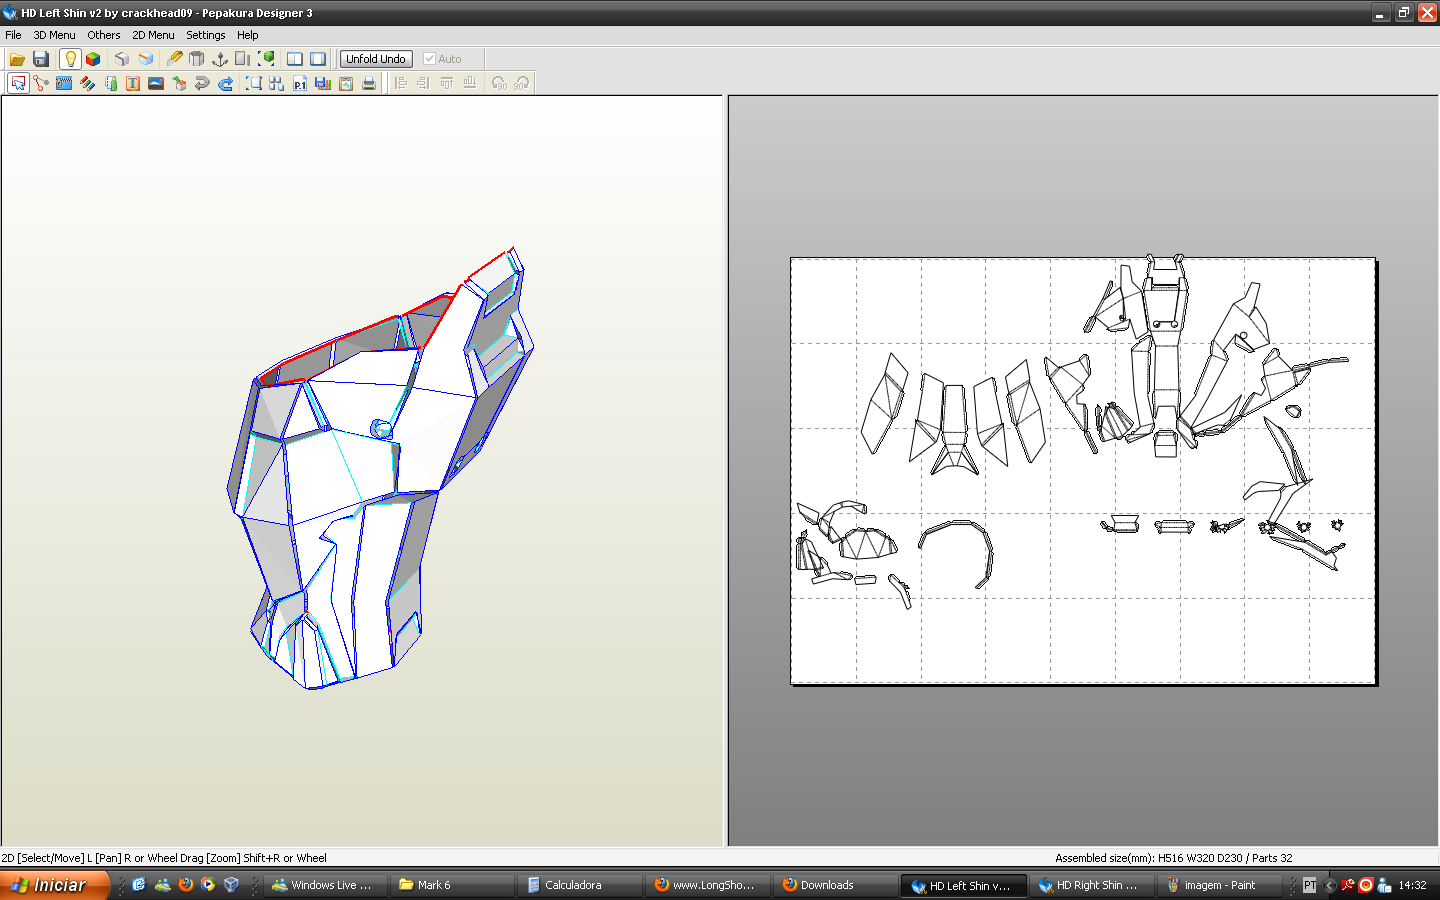Click the save-with-chart export icon

click(323, 83)
